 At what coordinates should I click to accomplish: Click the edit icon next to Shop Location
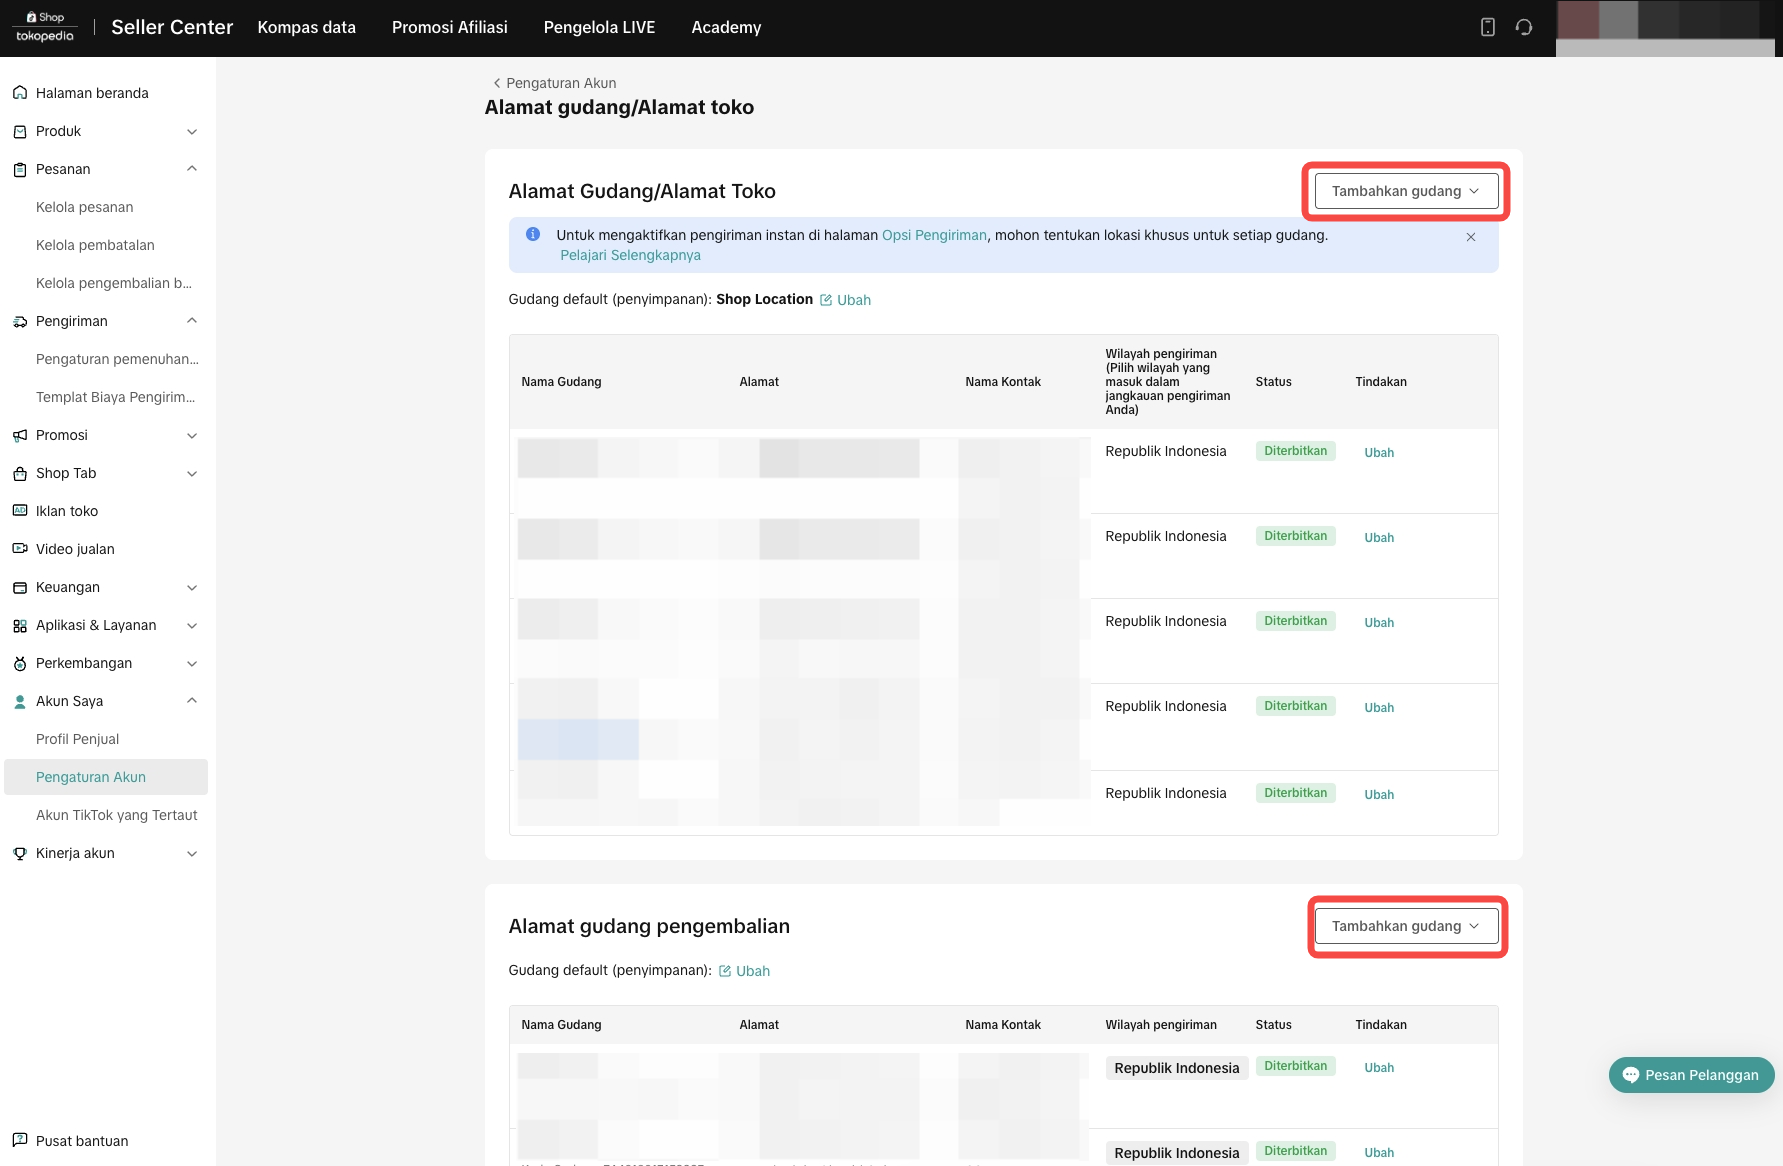(826, 300)
